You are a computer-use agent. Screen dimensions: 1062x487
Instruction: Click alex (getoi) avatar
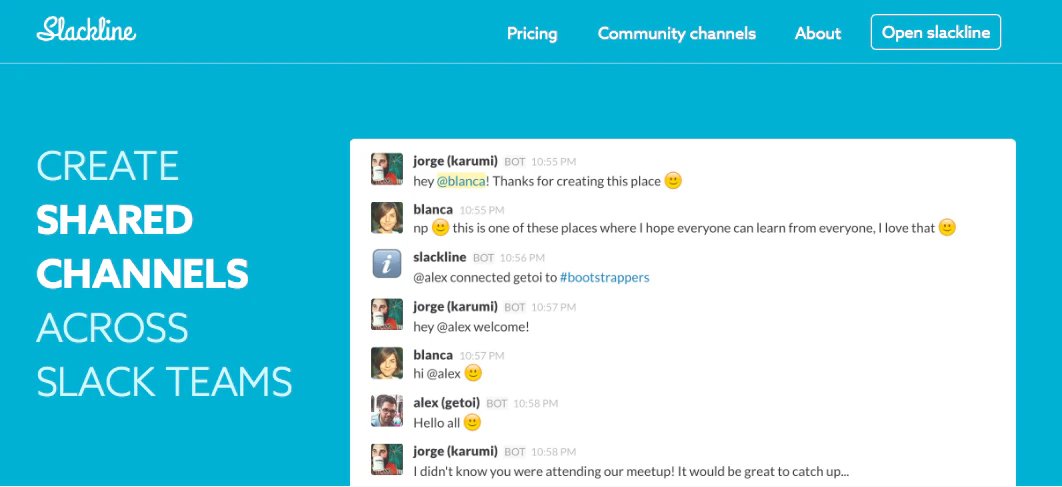click(x=387, y=410)
